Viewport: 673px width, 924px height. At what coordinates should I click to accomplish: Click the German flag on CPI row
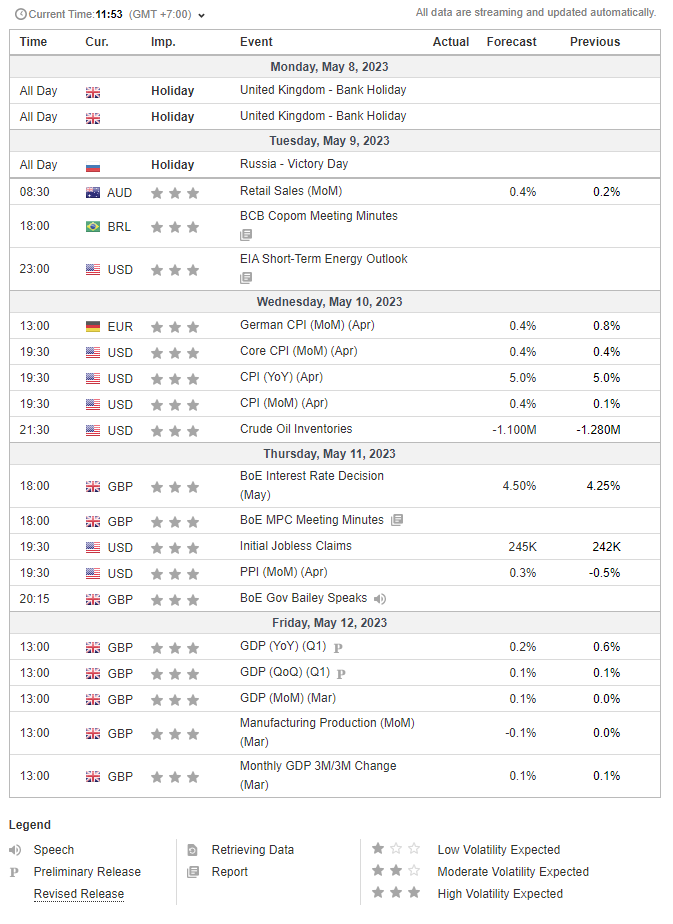coord(93,327)
